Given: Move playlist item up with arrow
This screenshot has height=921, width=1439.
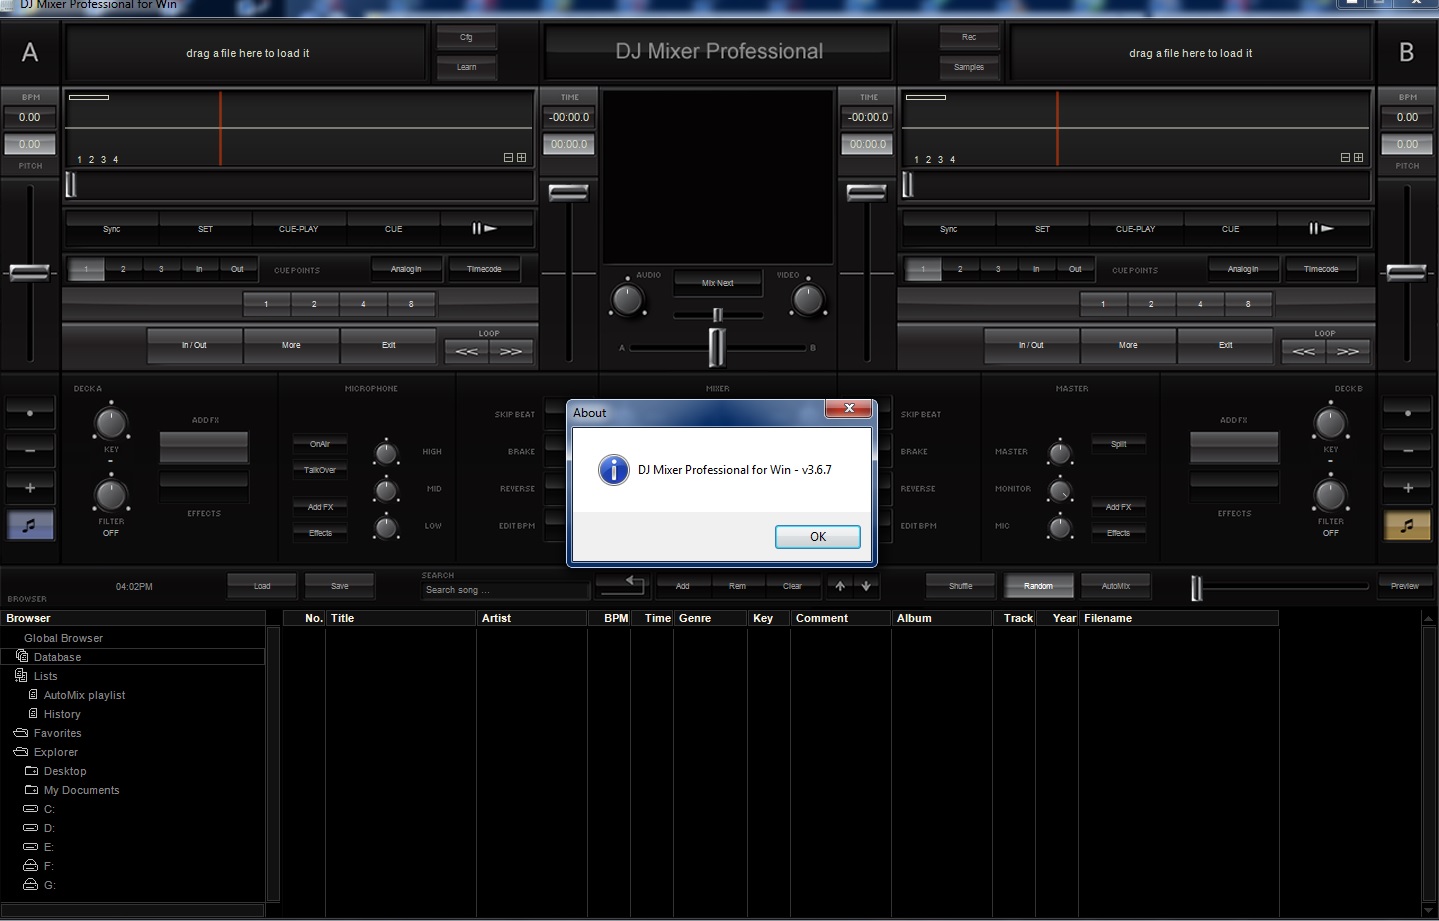Looking at the screenshot, I should (x=840, y=586).
